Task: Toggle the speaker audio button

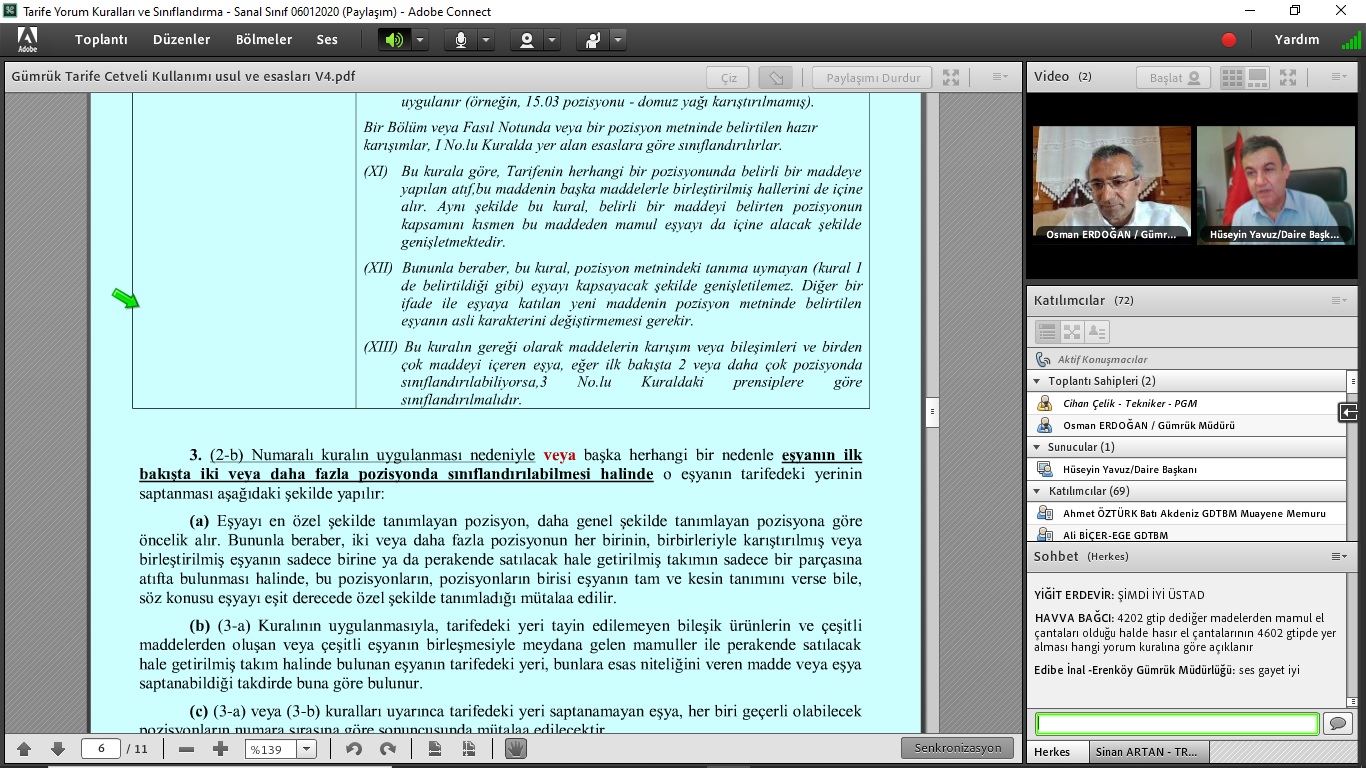Action: click(x=394, y=40)
